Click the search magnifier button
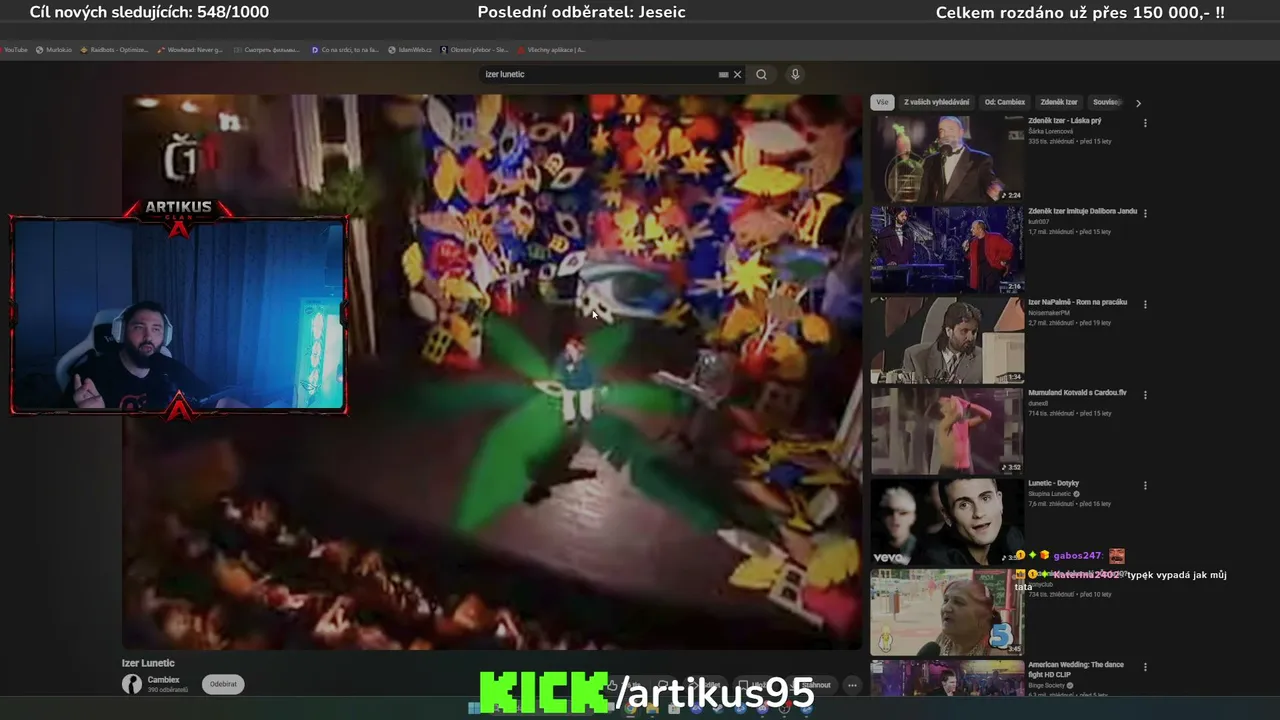This screenshot has width=1280, height=720. (x=761, y=74)
